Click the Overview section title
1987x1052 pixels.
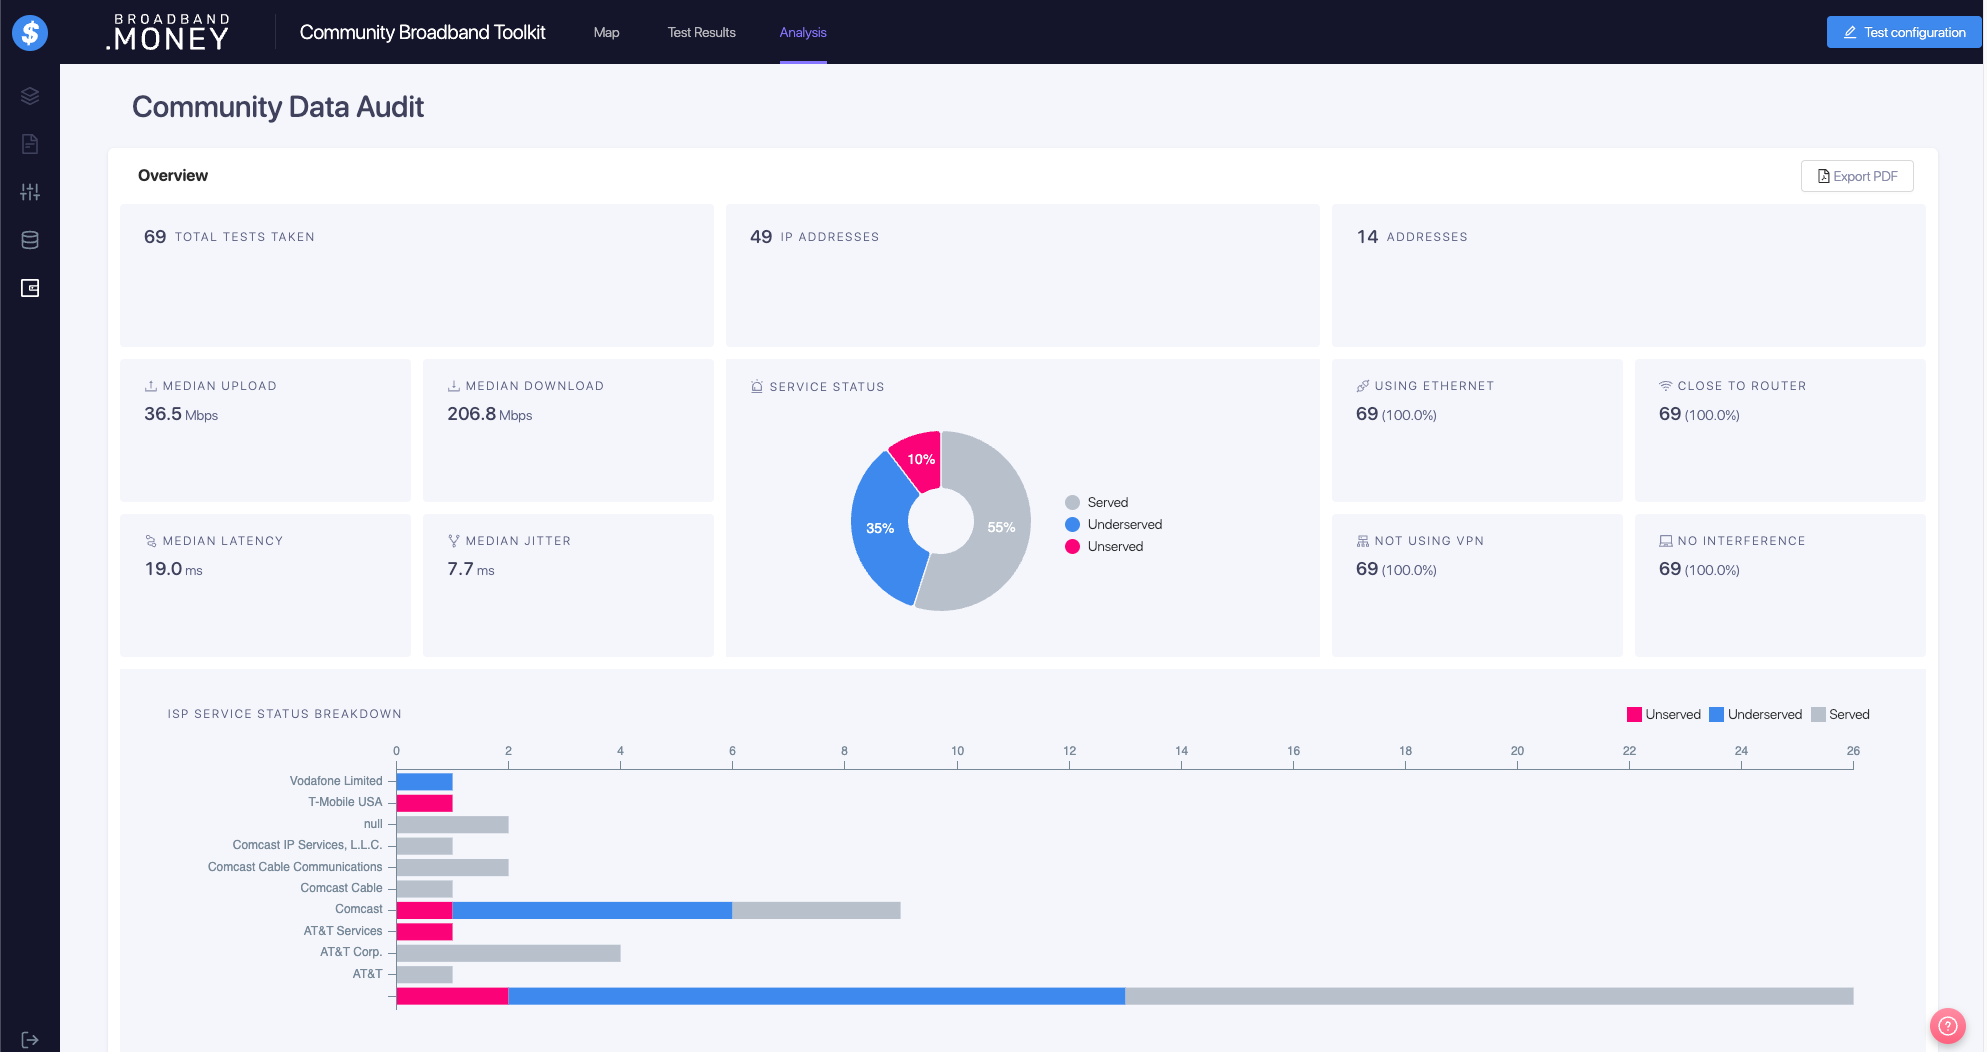[x=173, y=176]
